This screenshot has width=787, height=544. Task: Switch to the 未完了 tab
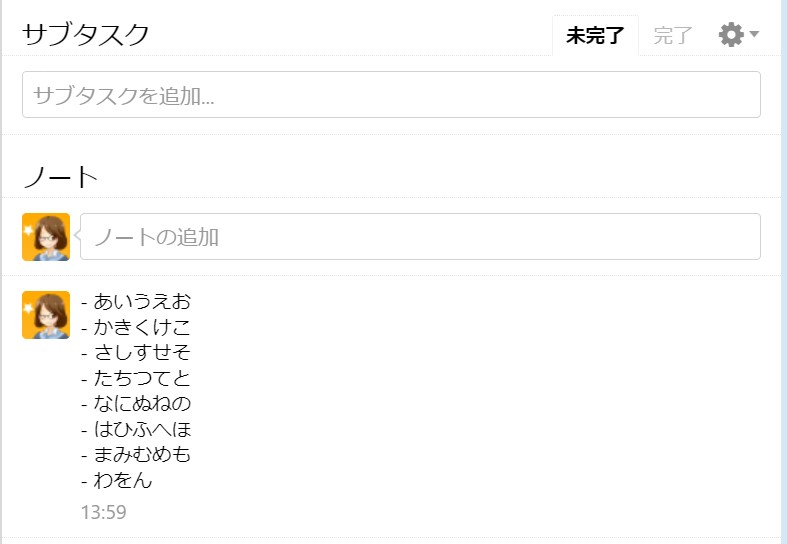coord(595,36)
